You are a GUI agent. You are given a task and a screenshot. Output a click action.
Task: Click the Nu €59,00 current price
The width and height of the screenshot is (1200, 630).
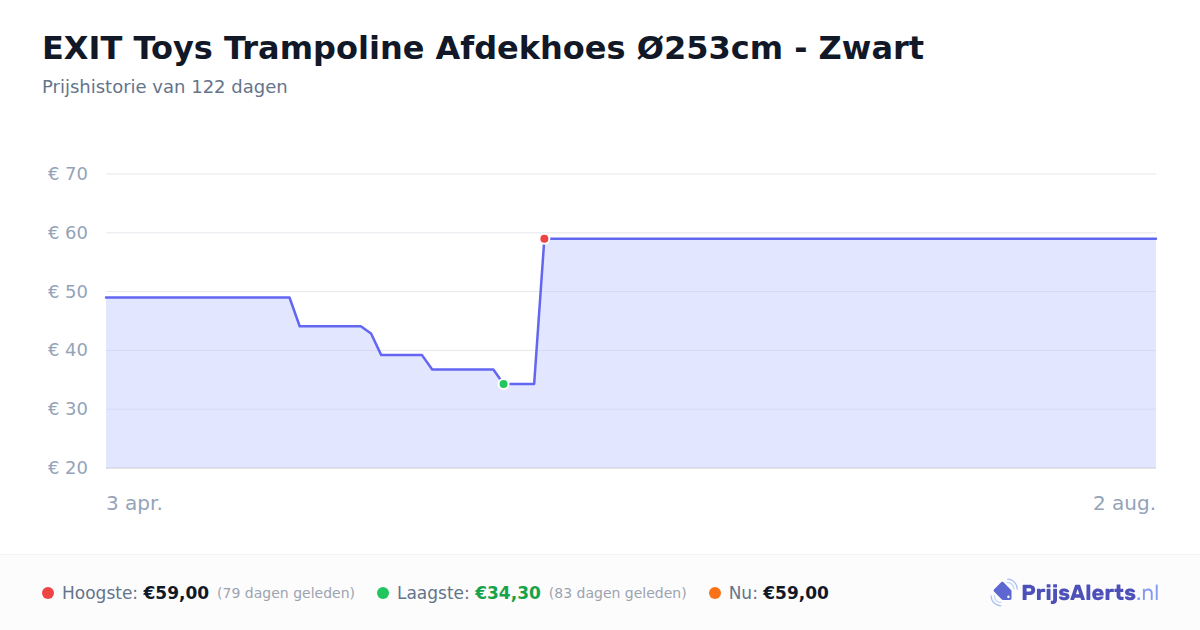796,593
